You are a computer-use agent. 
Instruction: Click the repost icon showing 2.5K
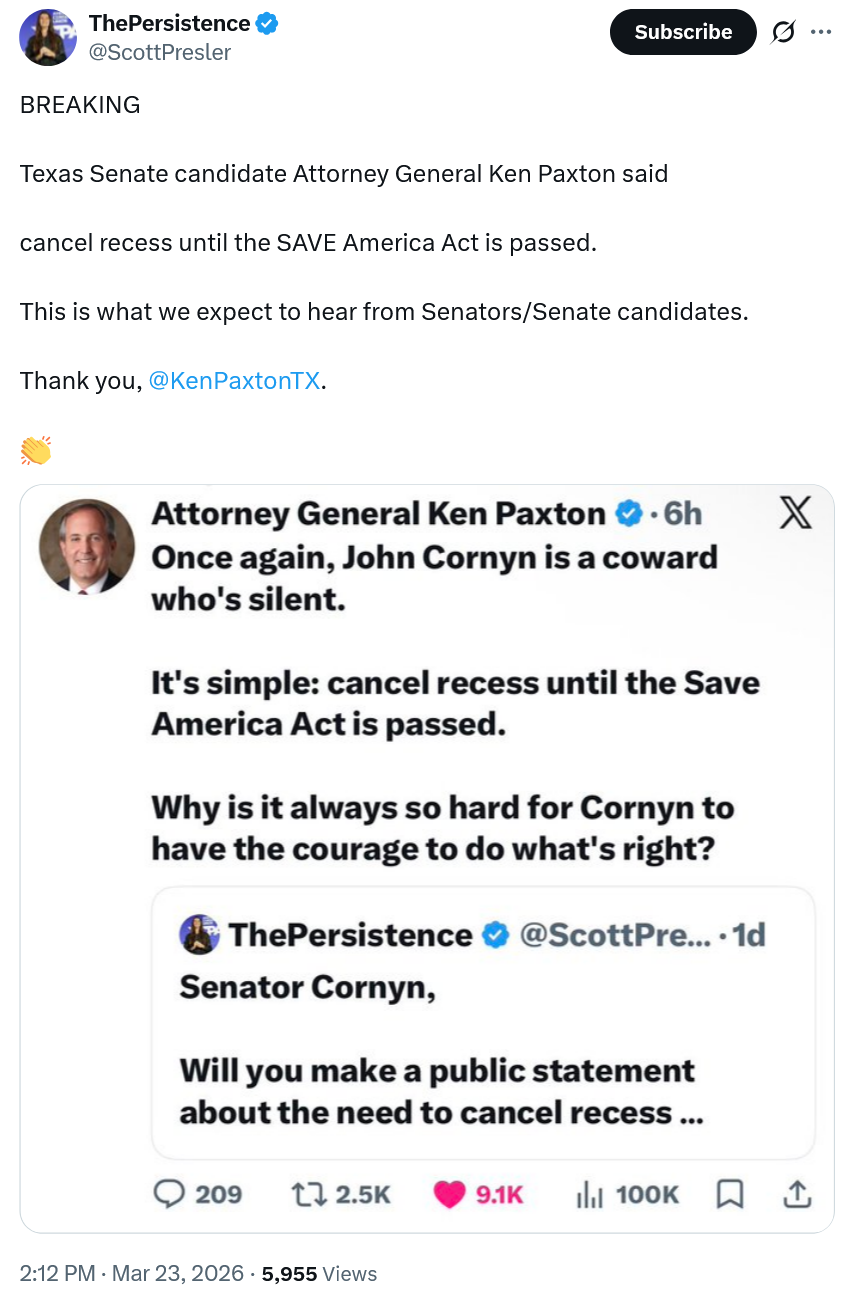click(x=304, y=1194)
